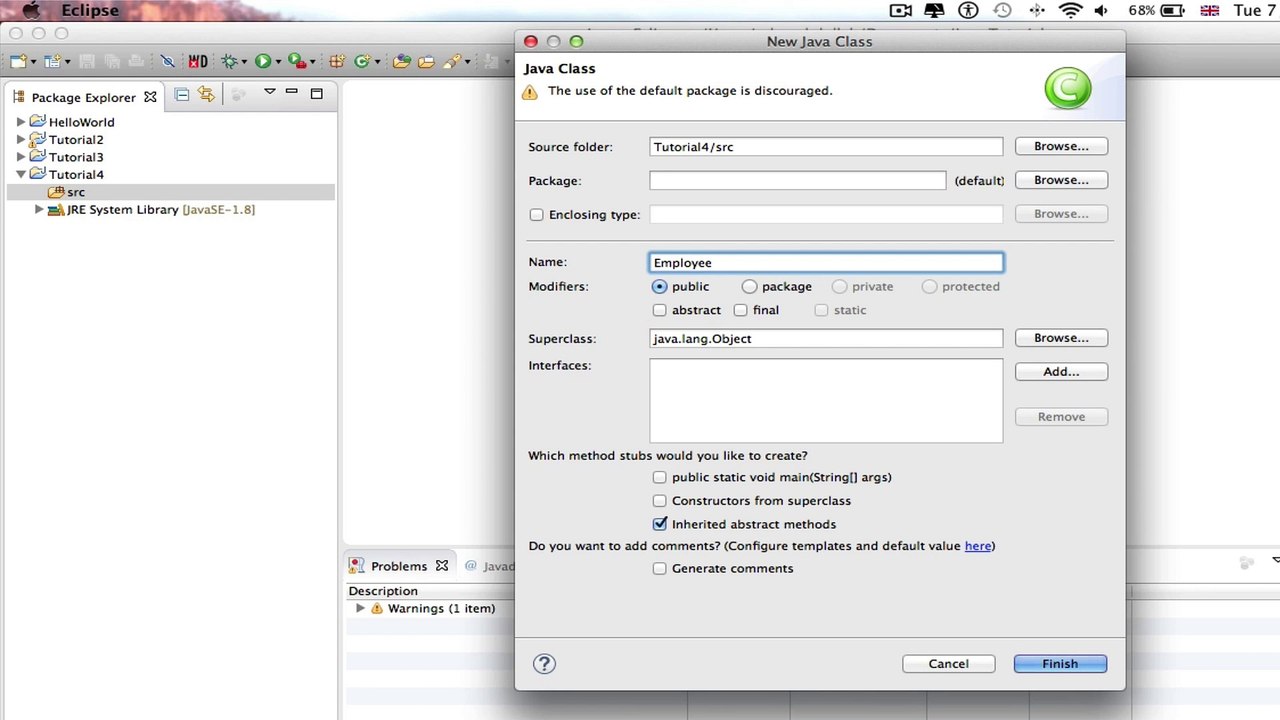
Task: Expand the Tutorial2 project tree
Action: [x=21, y=140]
